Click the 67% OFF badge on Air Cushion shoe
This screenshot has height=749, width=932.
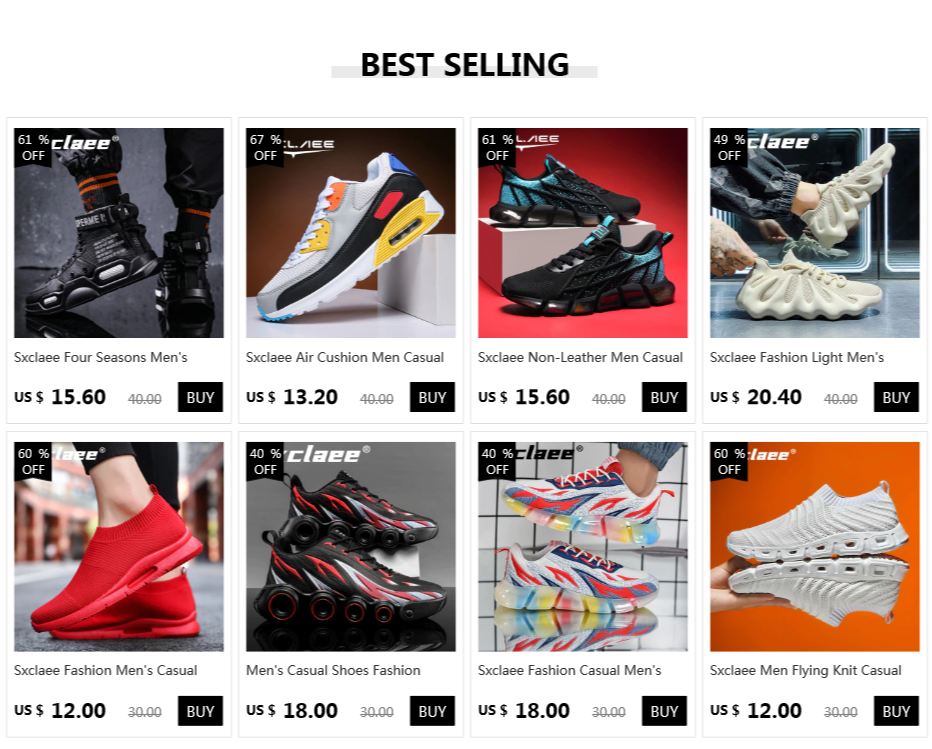click(265, 147)
